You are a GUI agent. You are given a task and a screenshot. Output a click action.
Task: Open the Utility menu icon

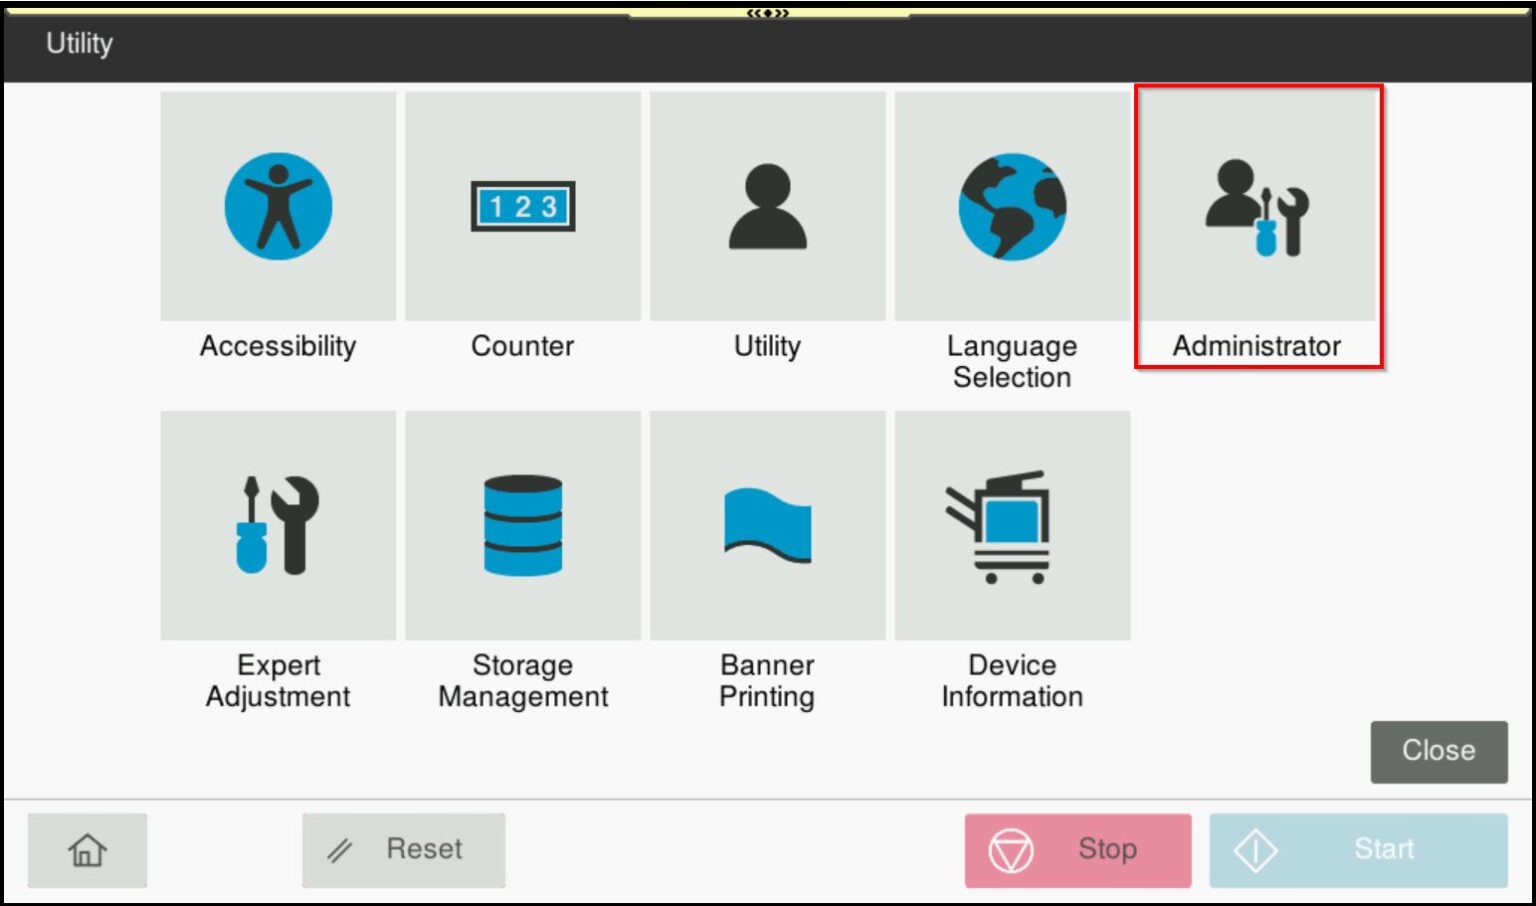click(x=767, y=205)
